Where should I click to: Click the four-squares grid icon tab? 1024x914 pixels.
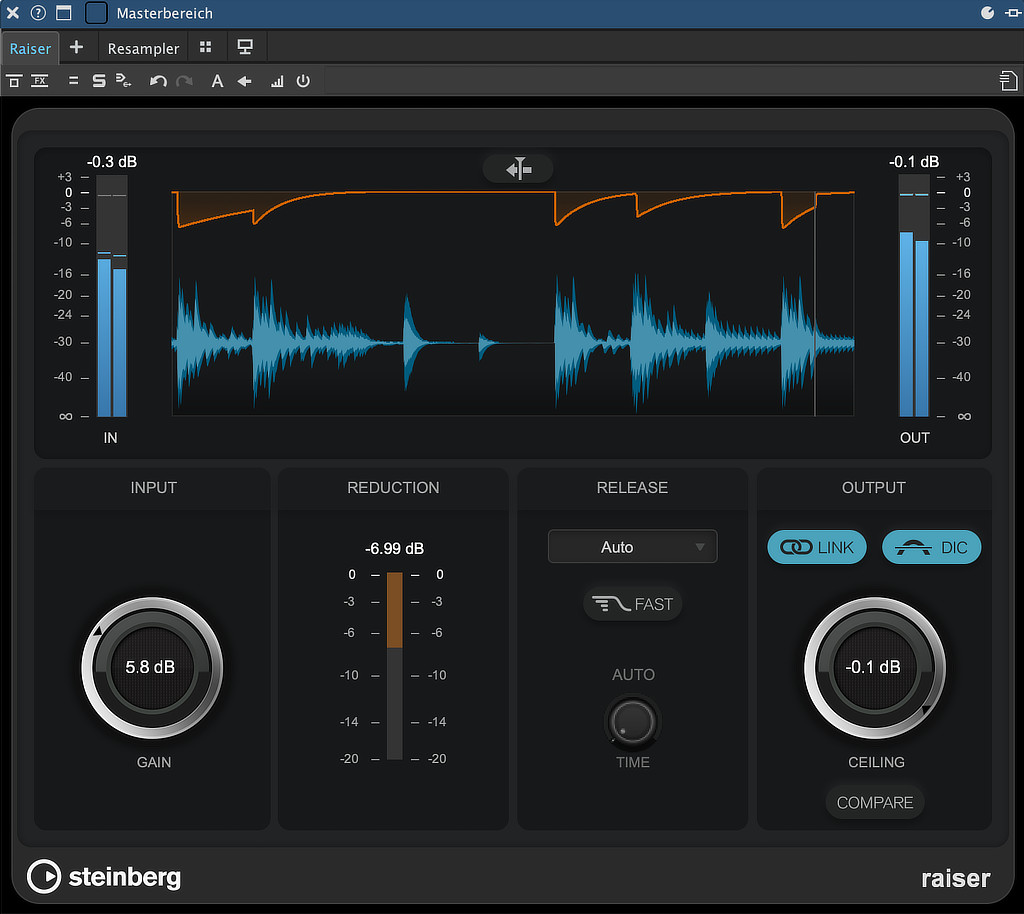pos(205,47)
